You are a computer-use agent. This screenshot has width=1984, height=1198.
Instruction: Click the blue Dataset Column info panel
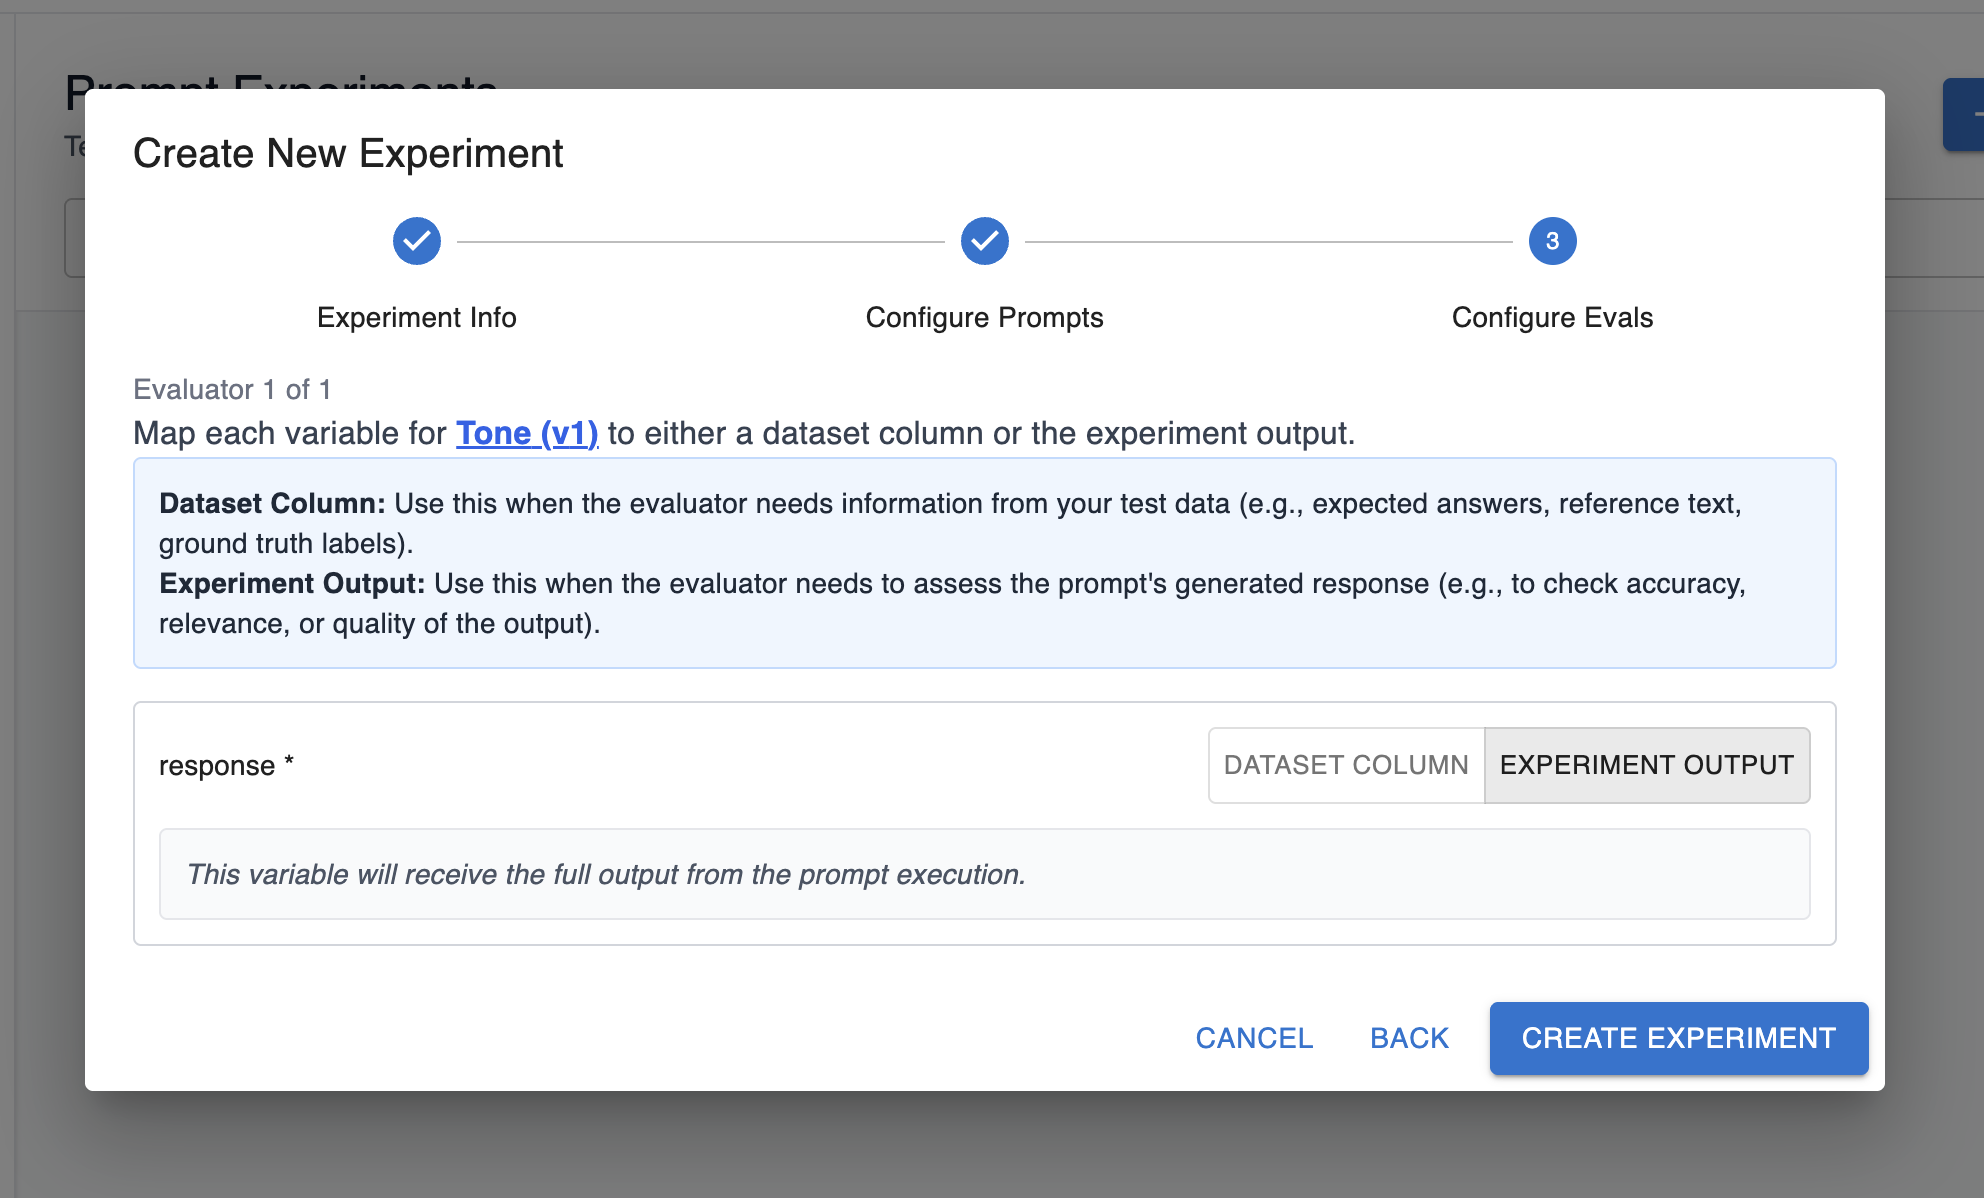pyautogui.click(x=984, y=563)
